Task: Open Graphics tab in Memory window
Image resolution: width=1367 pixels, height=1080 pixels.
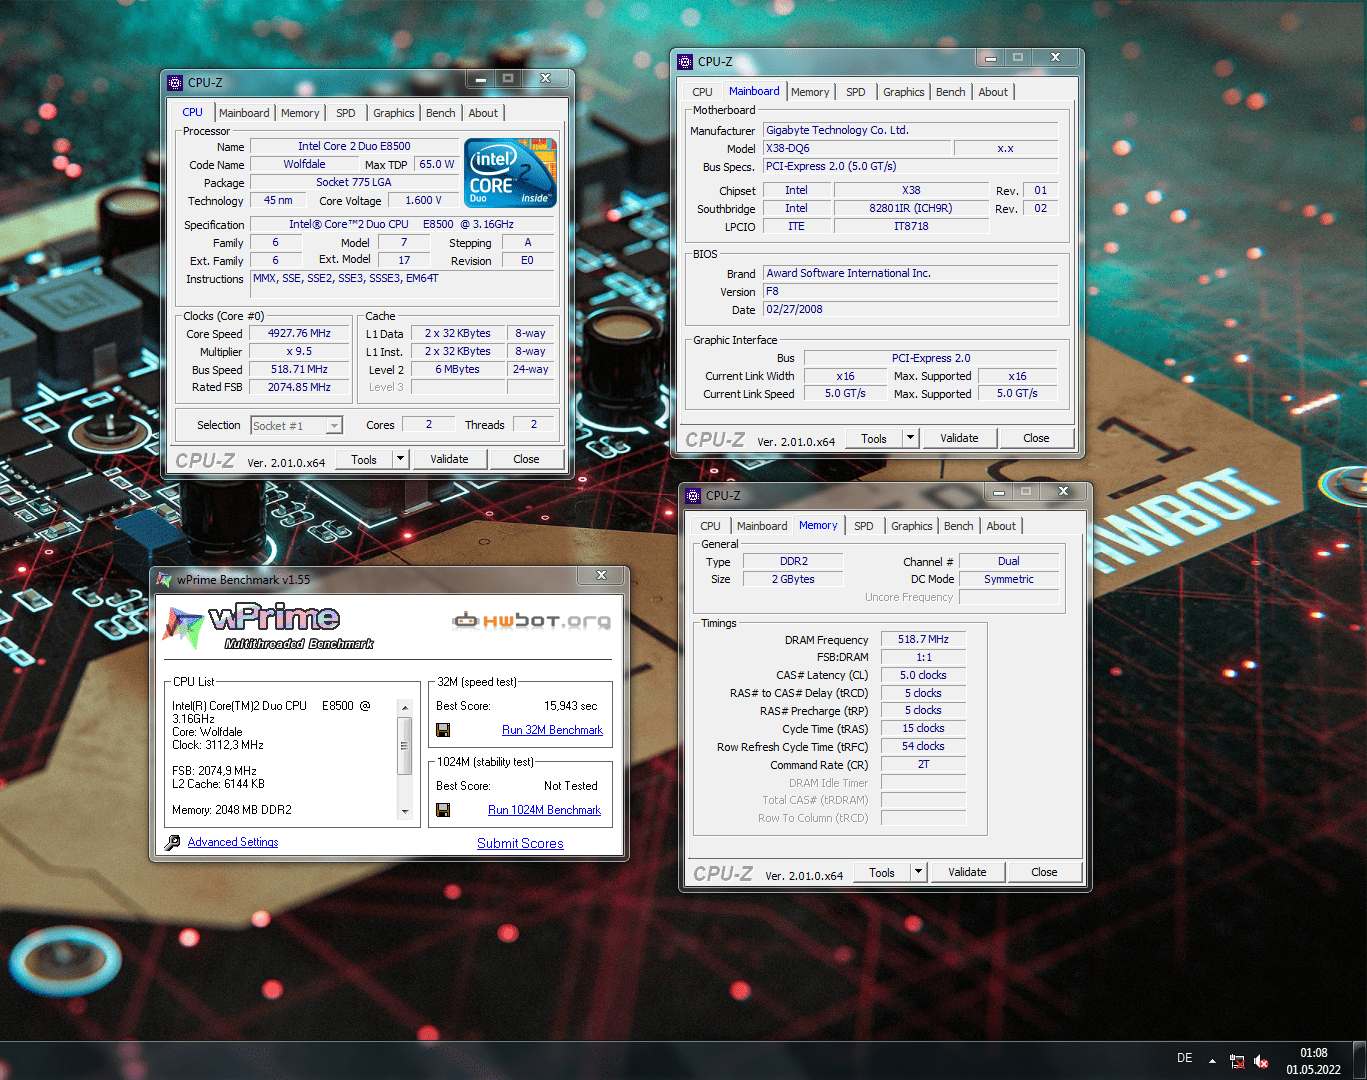Action: [x=912, y=526]
